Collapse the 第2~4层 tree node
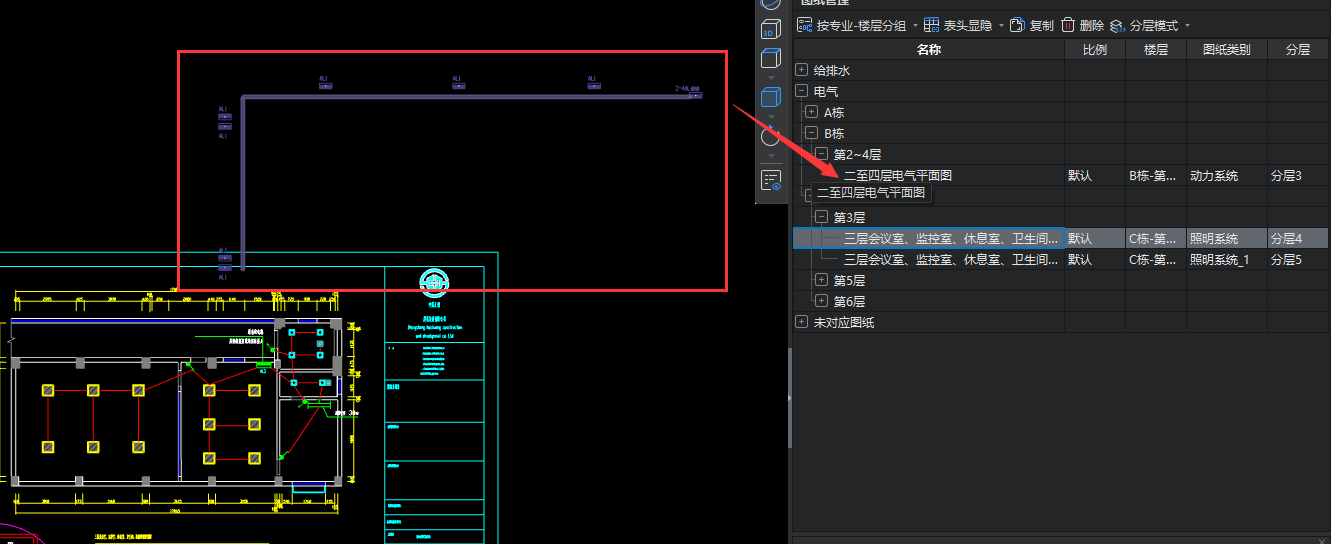 click(x=821, y=154)
